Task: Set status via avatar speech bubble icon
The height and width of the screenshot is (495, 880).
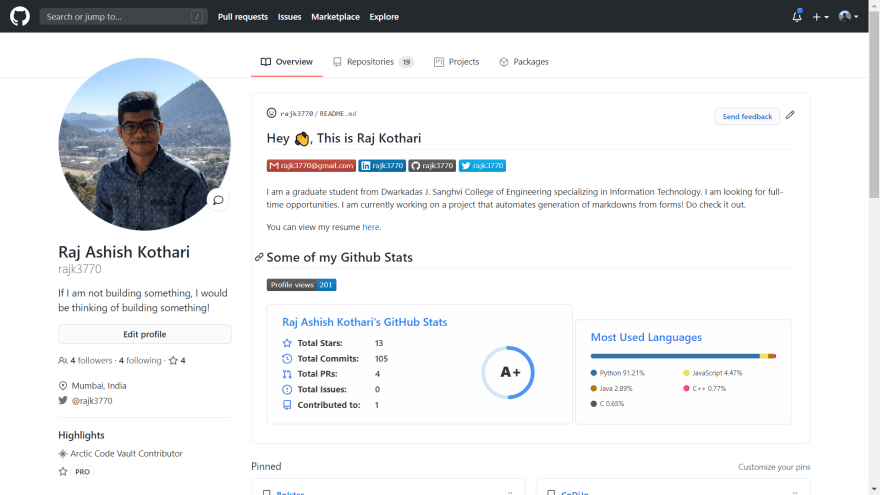Action: (218, 200)
